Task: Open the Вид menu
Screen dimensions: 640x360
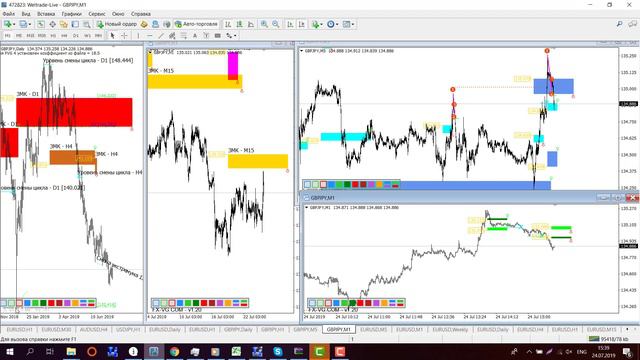Action: [26, 14]
